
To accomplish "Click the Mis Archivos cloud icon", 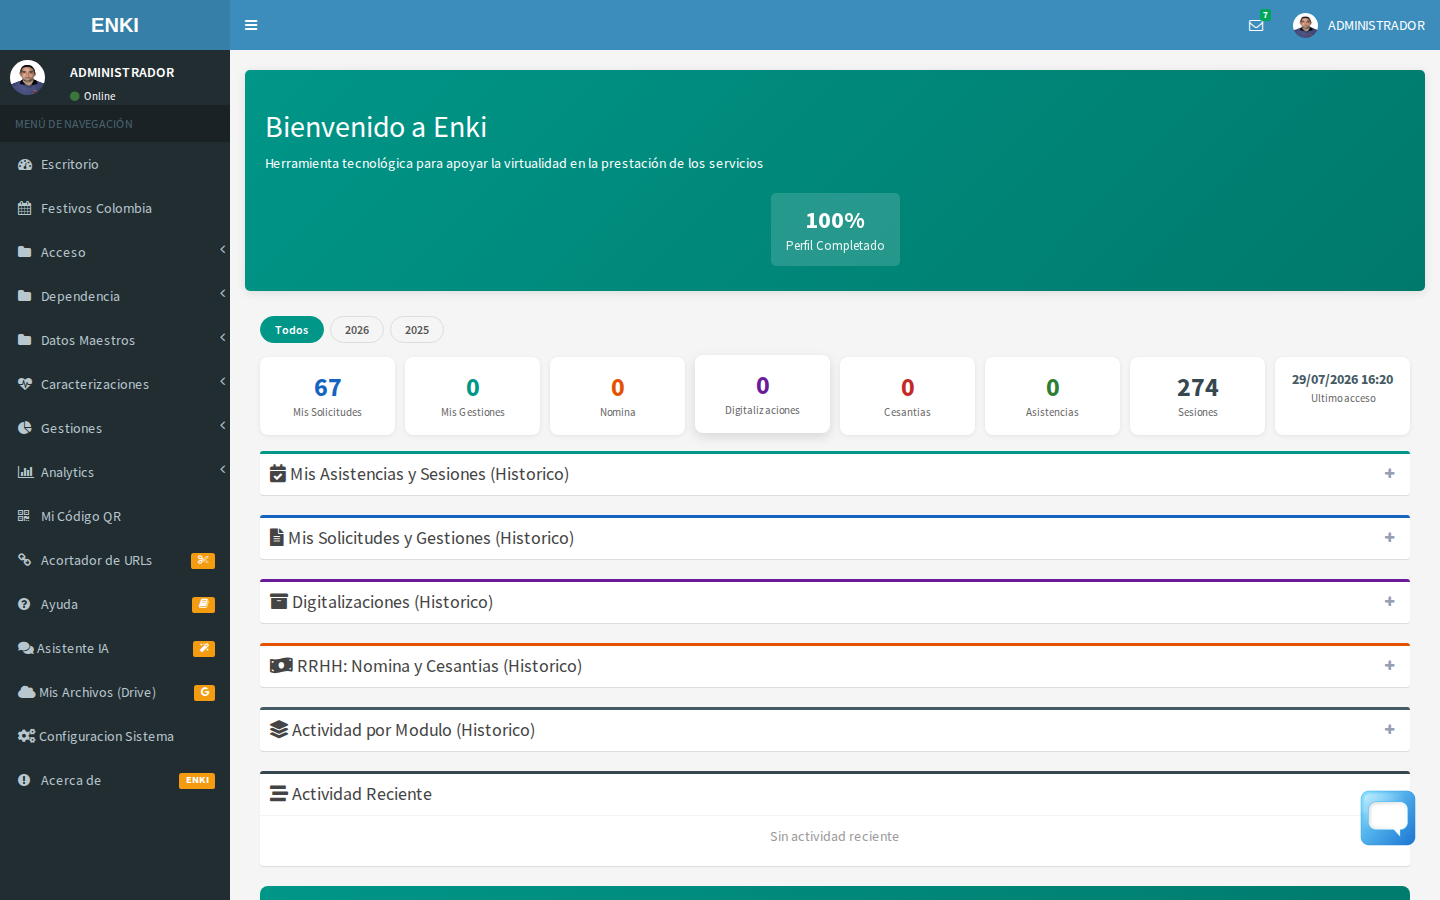I will pos(27,692).
